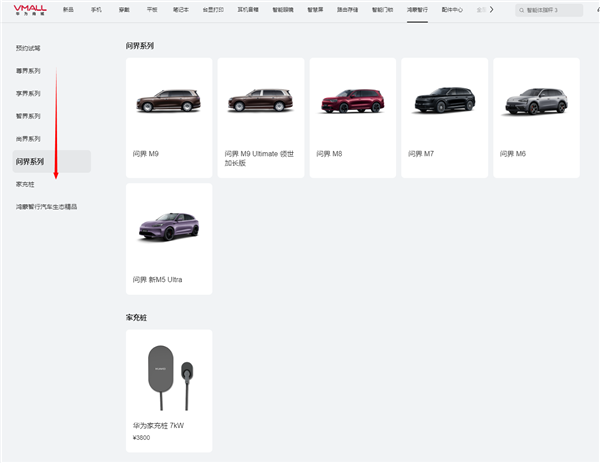Open 鸿蒙智行汽车生态精品 sidebar entry
This screenshot has width=600, height=463.
click(46, 207)
